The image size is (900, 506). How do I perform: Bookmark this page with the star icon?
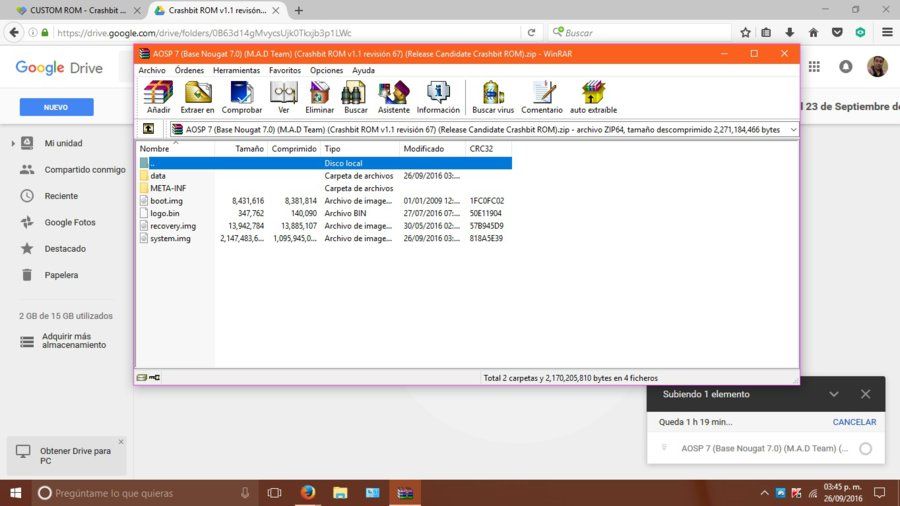745,33
